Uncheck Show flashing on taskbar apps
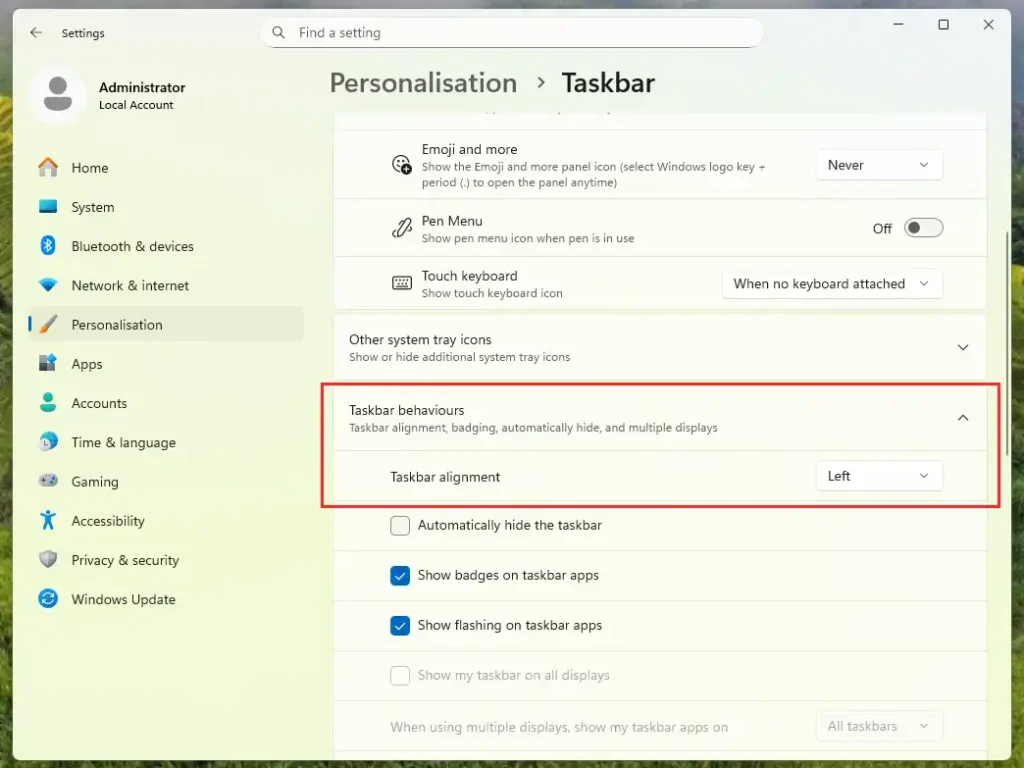1024x768 pixels. coord(400,626)
